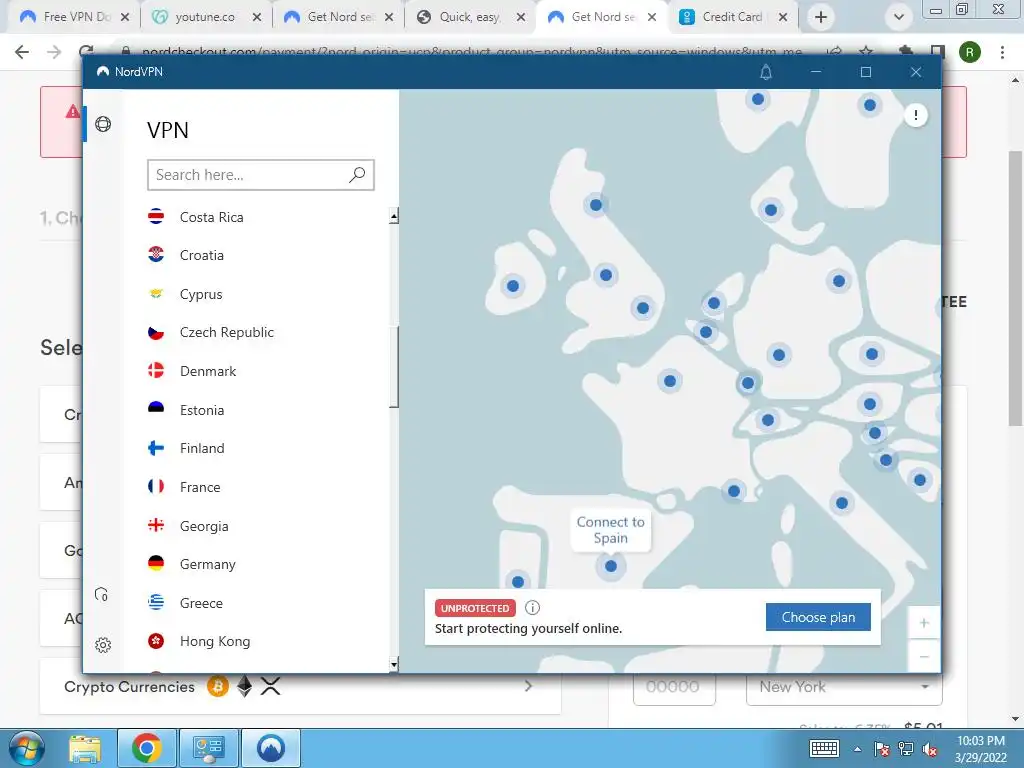
Task: Click the country list scroll down arrow
Action: [x=394, y=665]
